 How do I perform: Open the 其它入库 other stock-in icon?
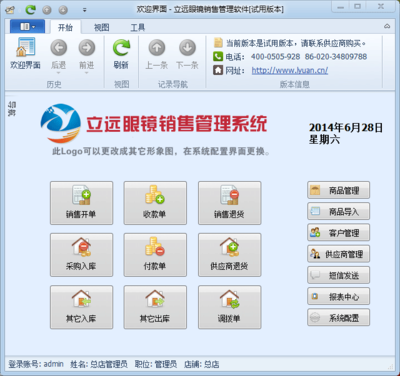[x=81, y=307]
